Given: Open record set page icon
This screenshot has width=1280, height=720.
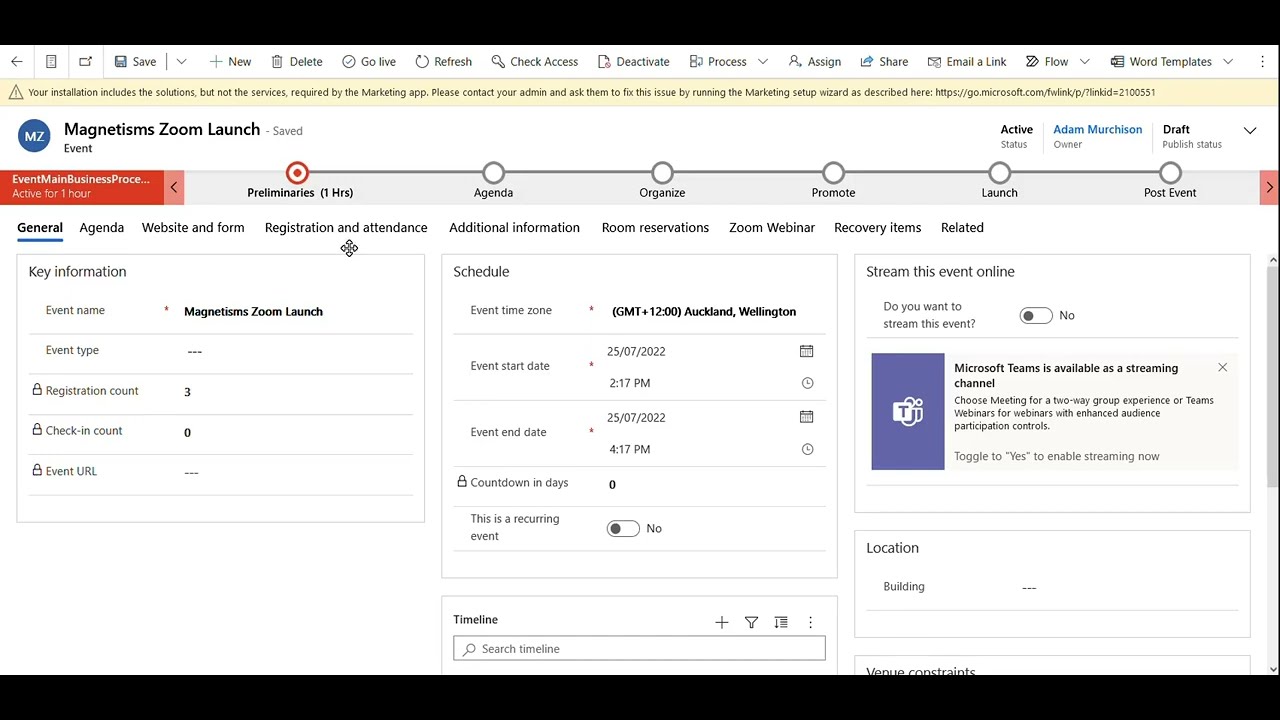Looking at the screenshot, I should coord(51,62).
